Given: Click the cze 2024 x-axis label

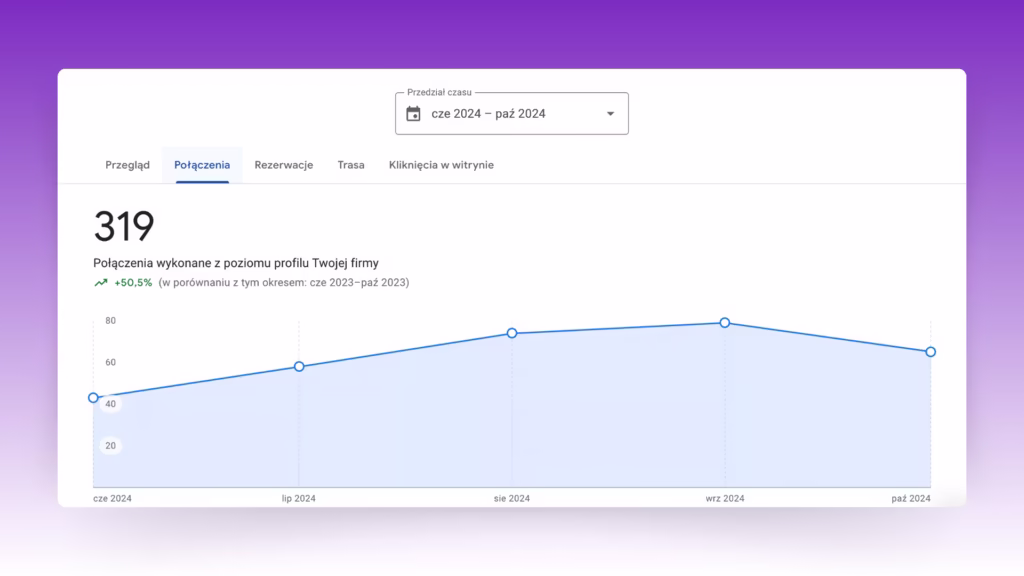Looking at the screenshot, I should point(112,498).
